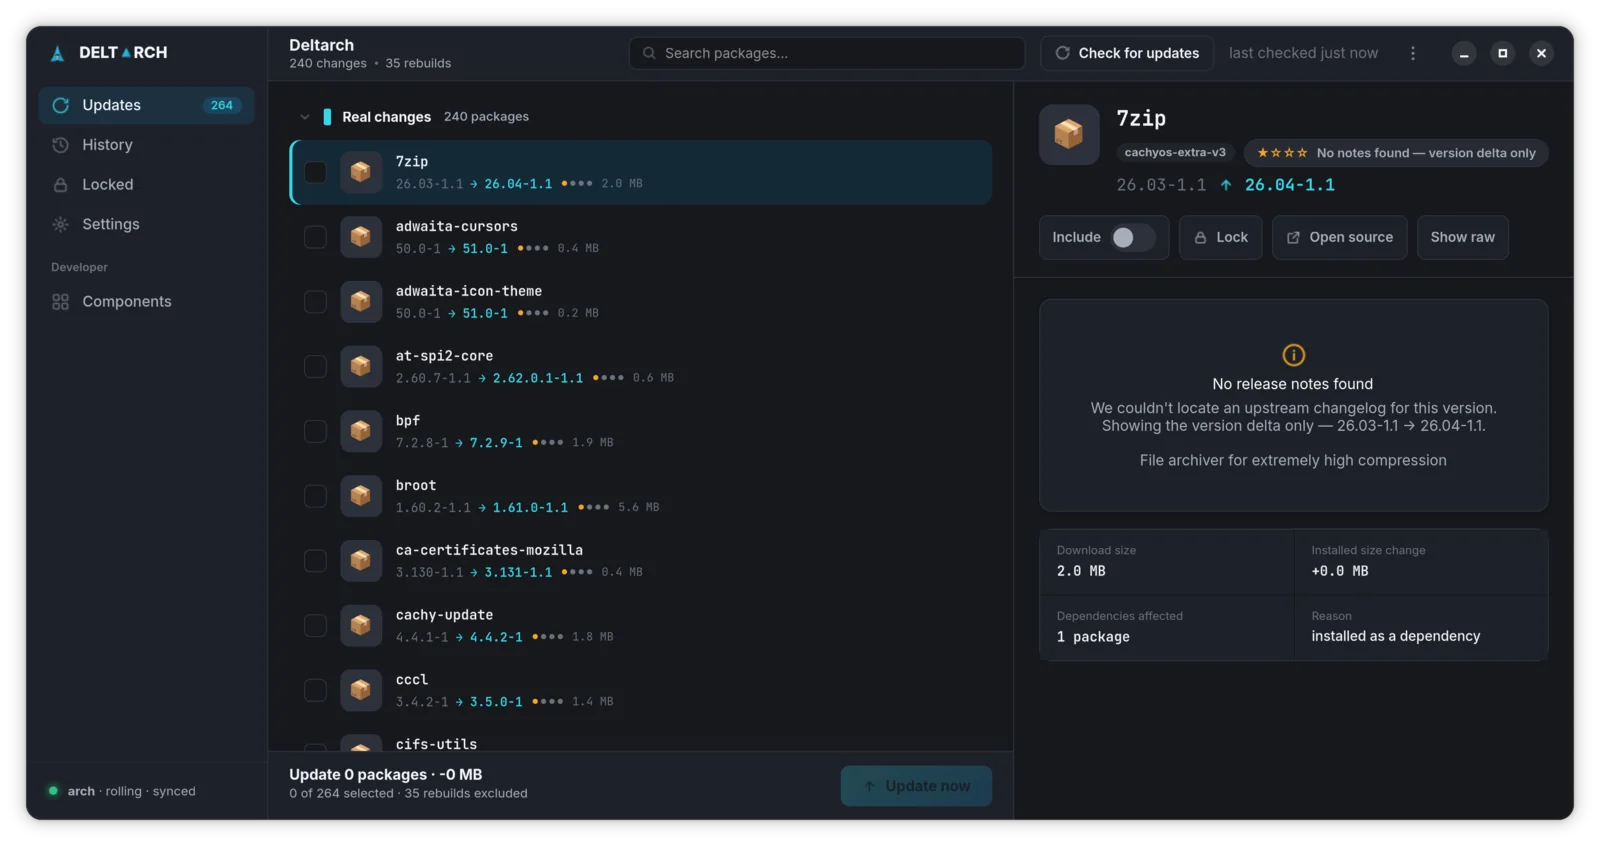Click the bpf package icon
The image size is (1600, 846).
pos(361,431)
